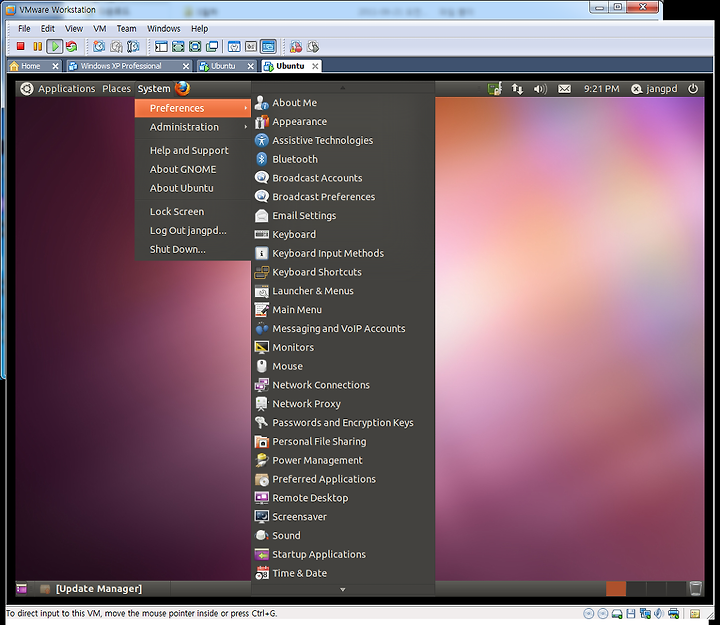Open the Screensaver preferences entry
Image resolution: width=720 pixels, height=625 pixels.
(x=343, y=517)
